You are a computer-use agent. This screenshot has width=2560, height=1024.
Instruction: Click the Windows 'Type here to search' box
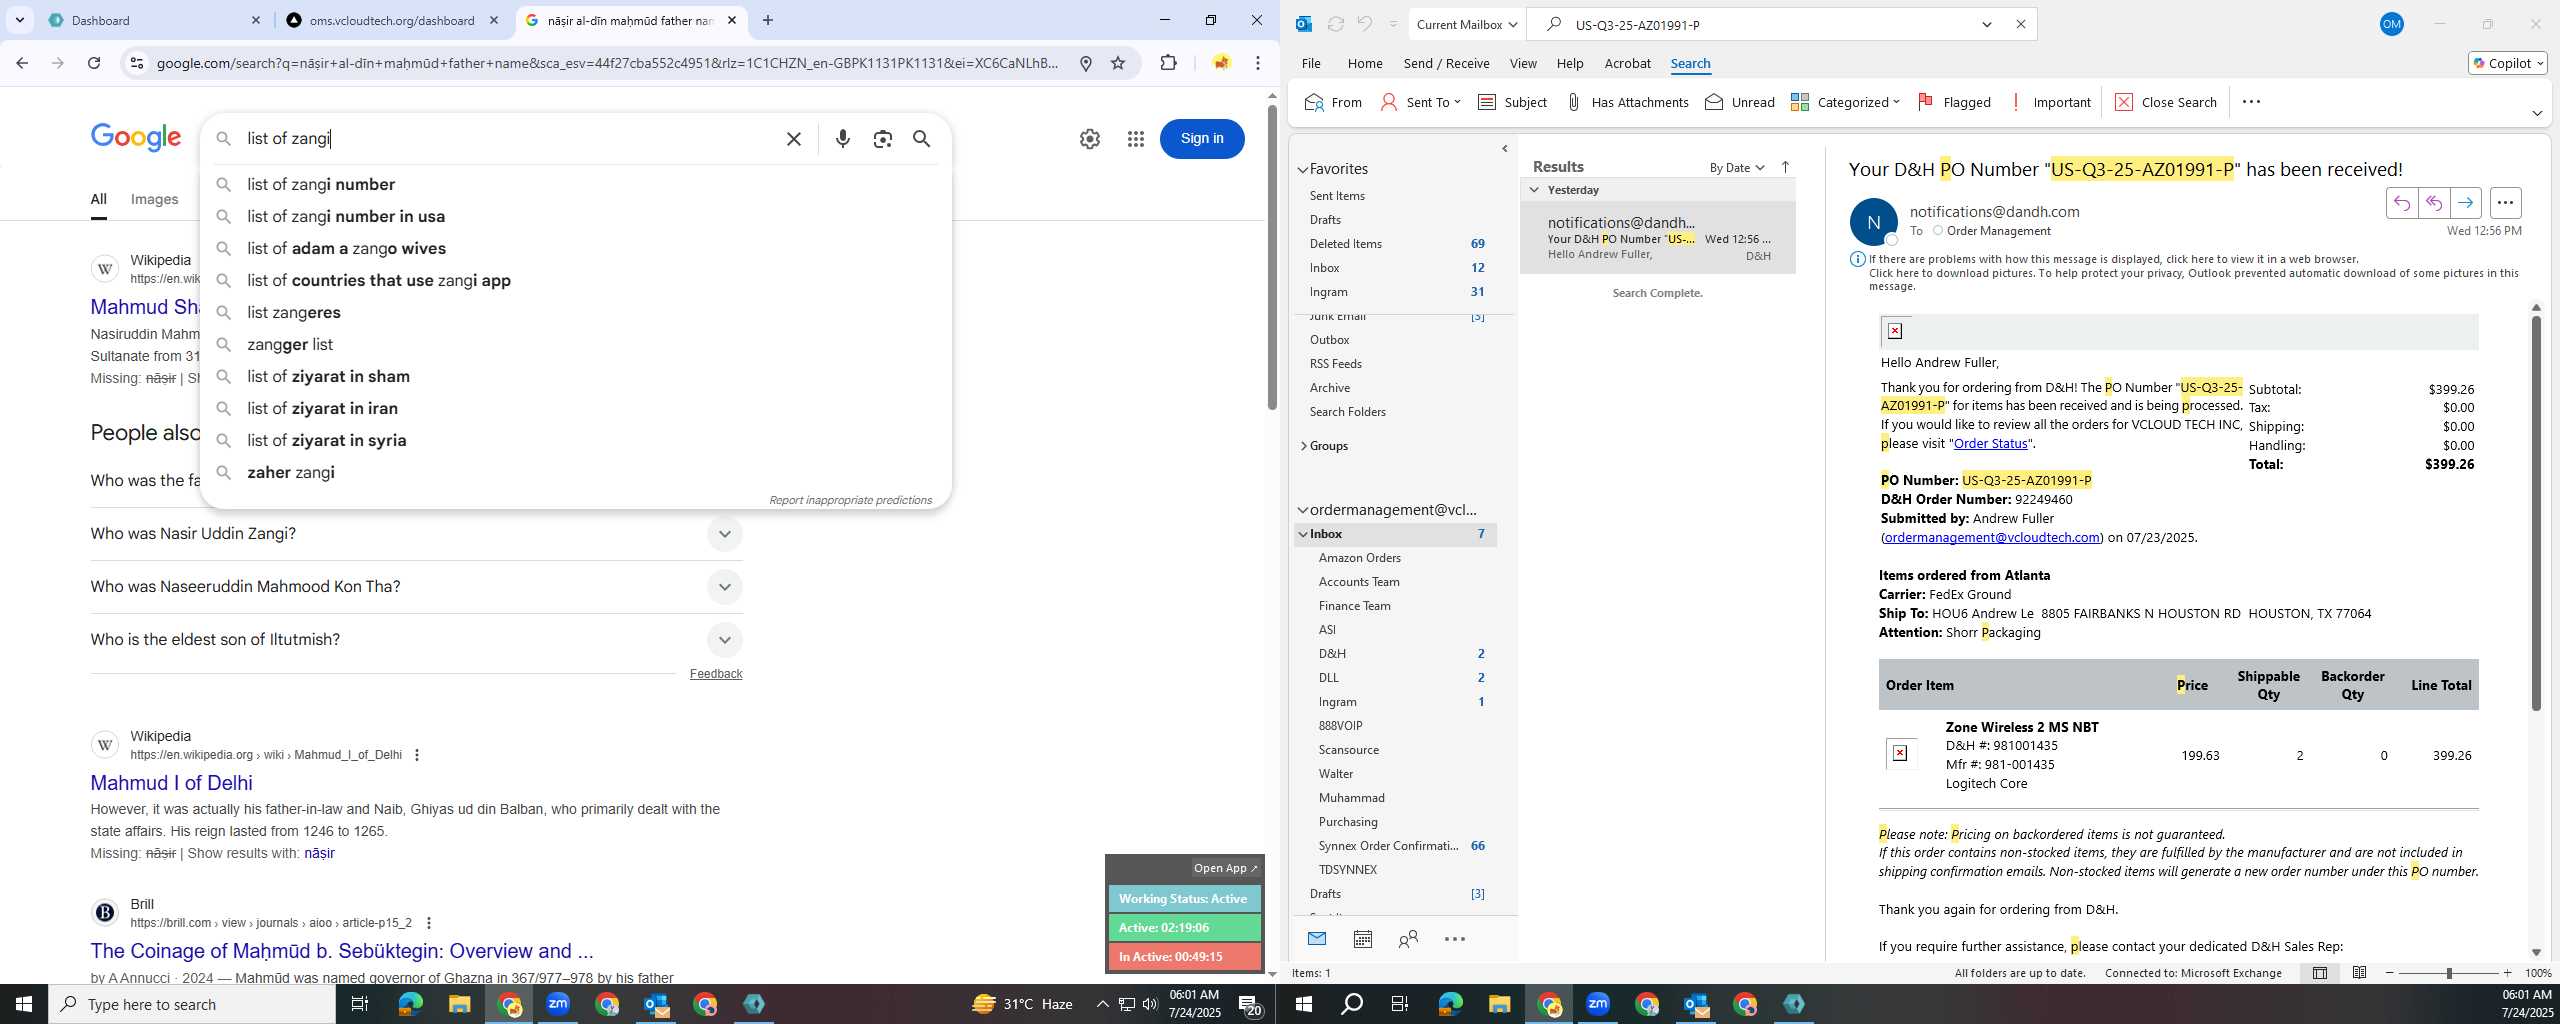tap(192, 1004)
